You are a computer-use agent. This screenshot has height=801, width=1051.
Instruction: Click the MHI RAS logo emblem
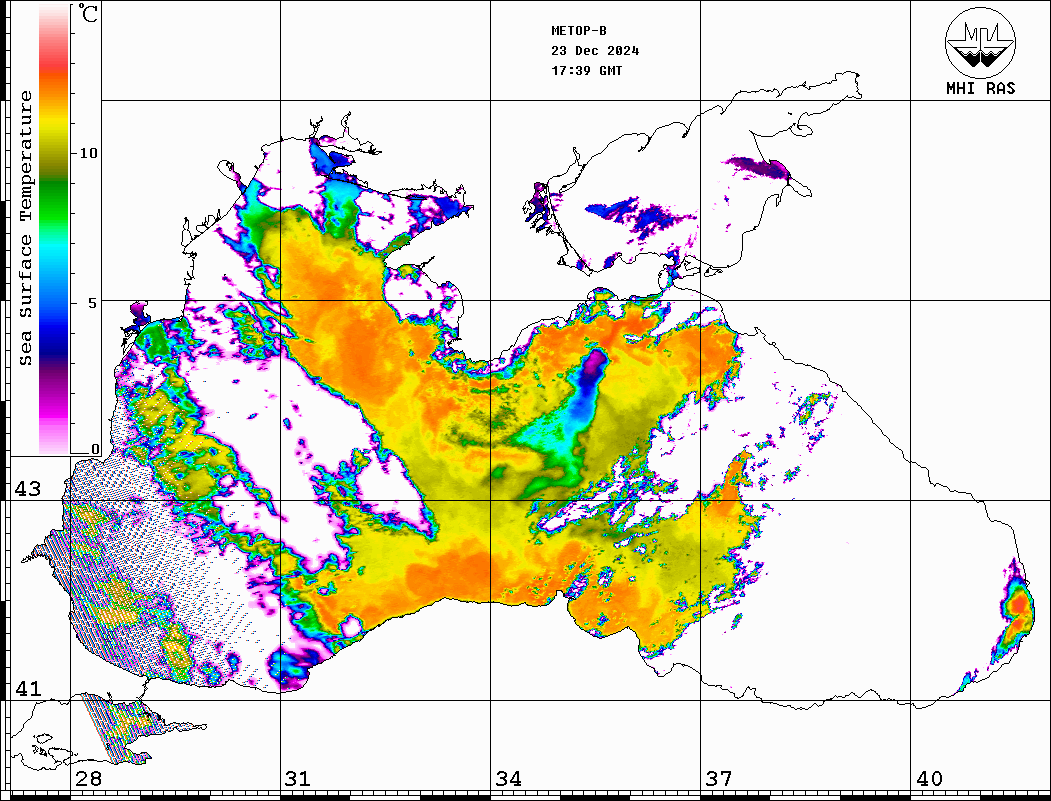(980, 42)
